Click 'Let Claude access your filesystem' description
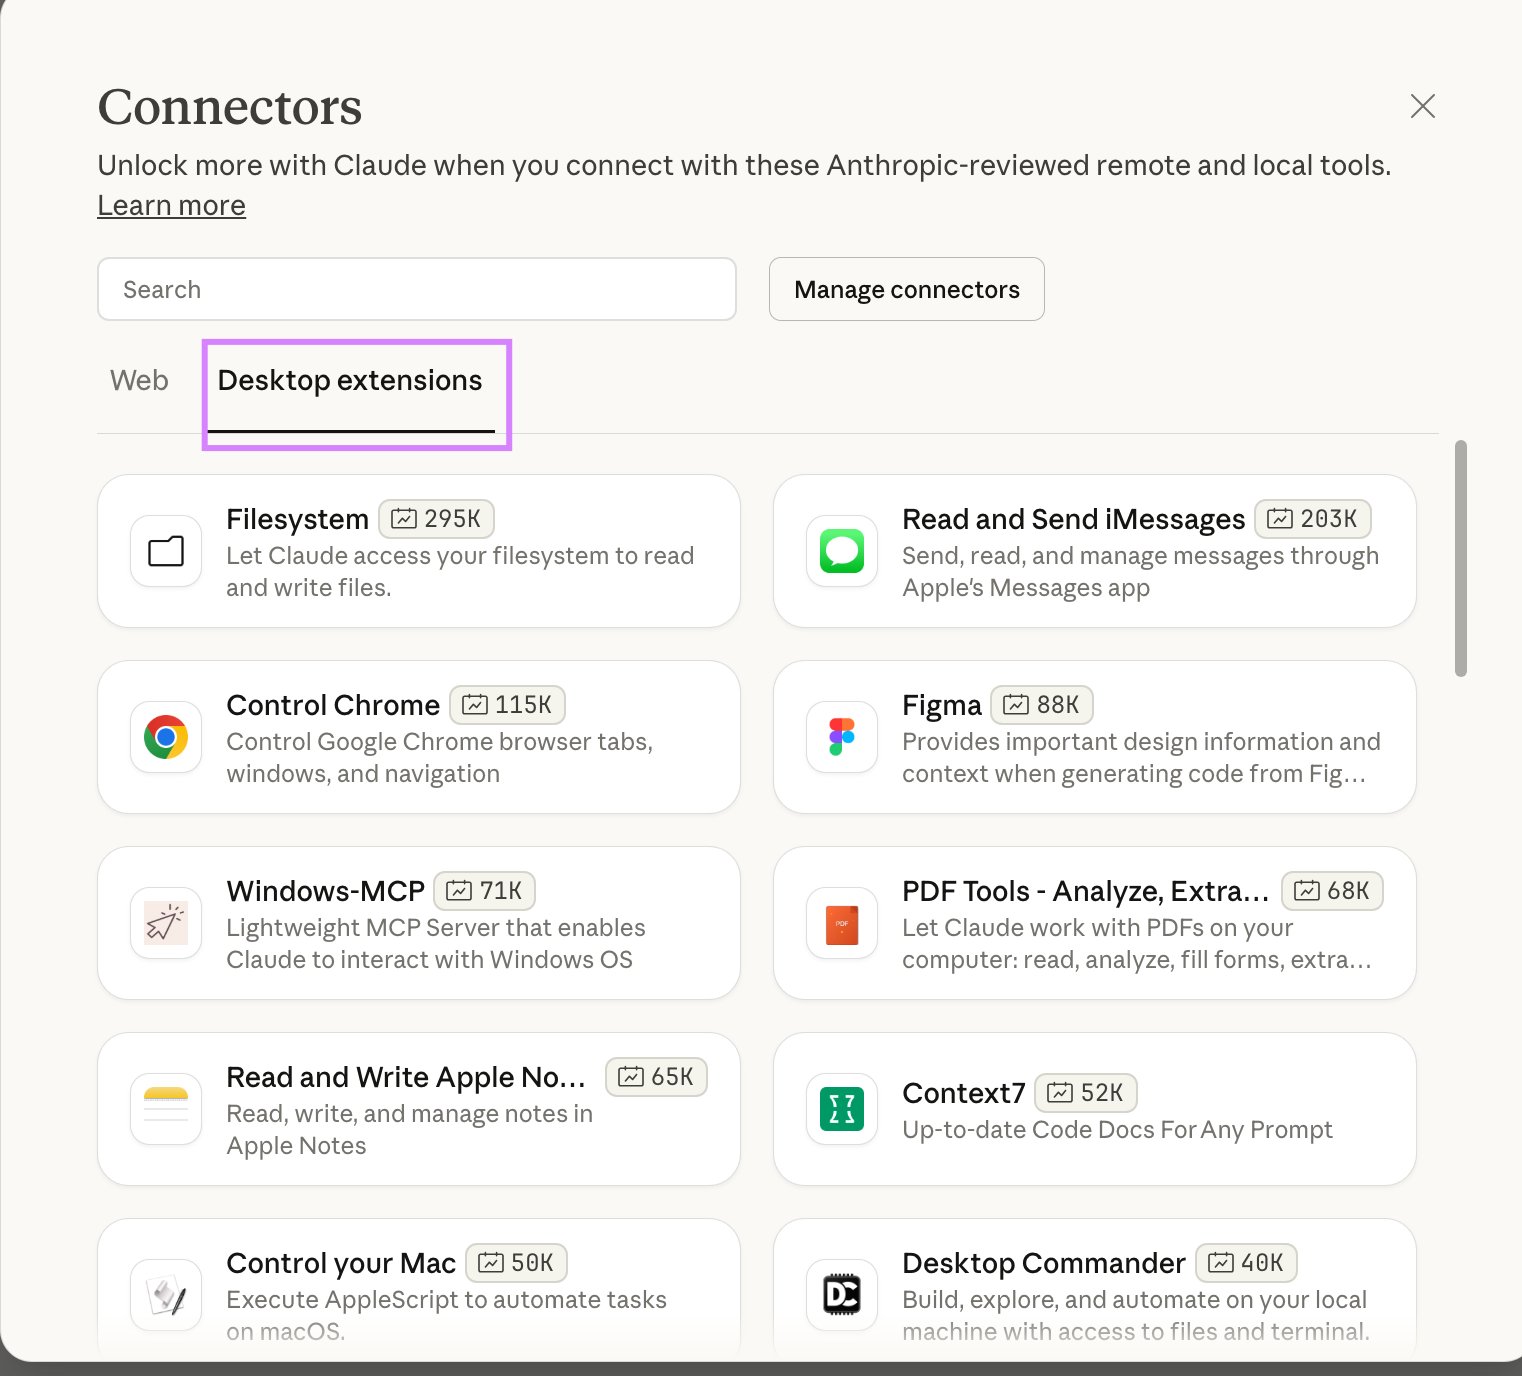 (460, 572)
